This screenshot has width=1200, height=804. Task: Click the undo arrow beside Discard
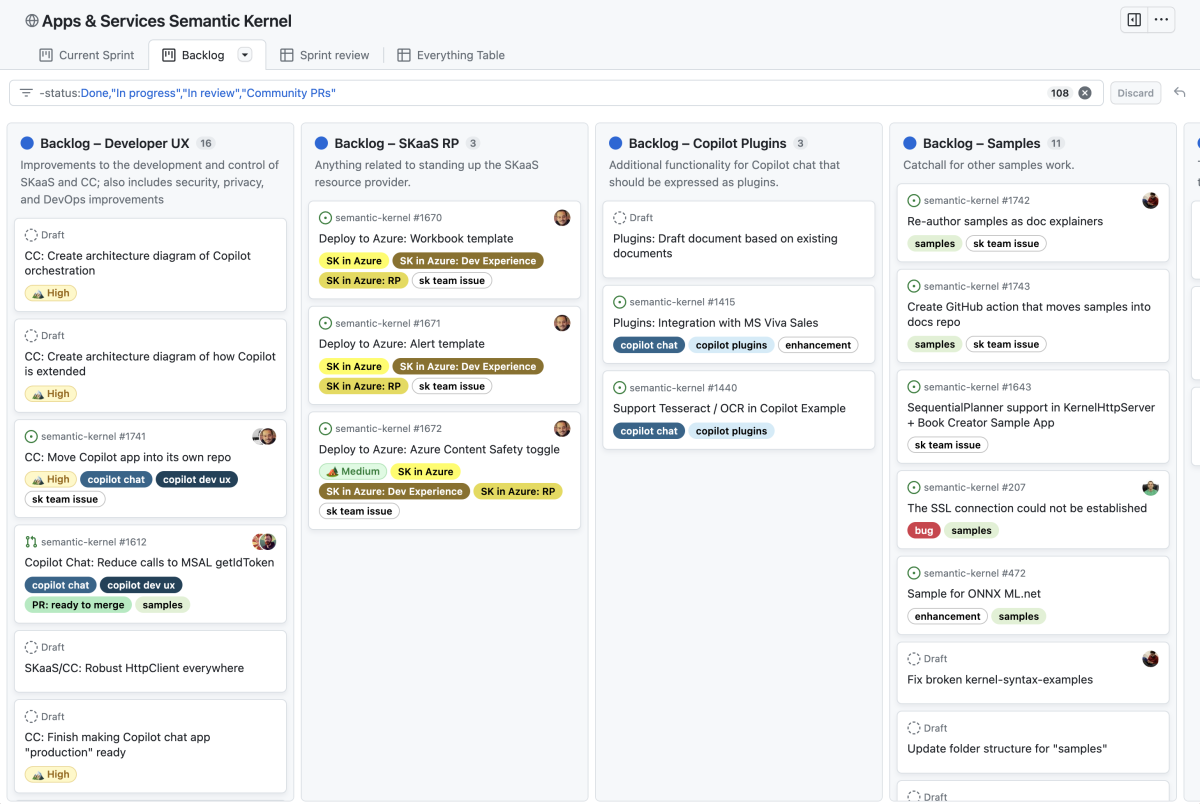pos(1180,93)
